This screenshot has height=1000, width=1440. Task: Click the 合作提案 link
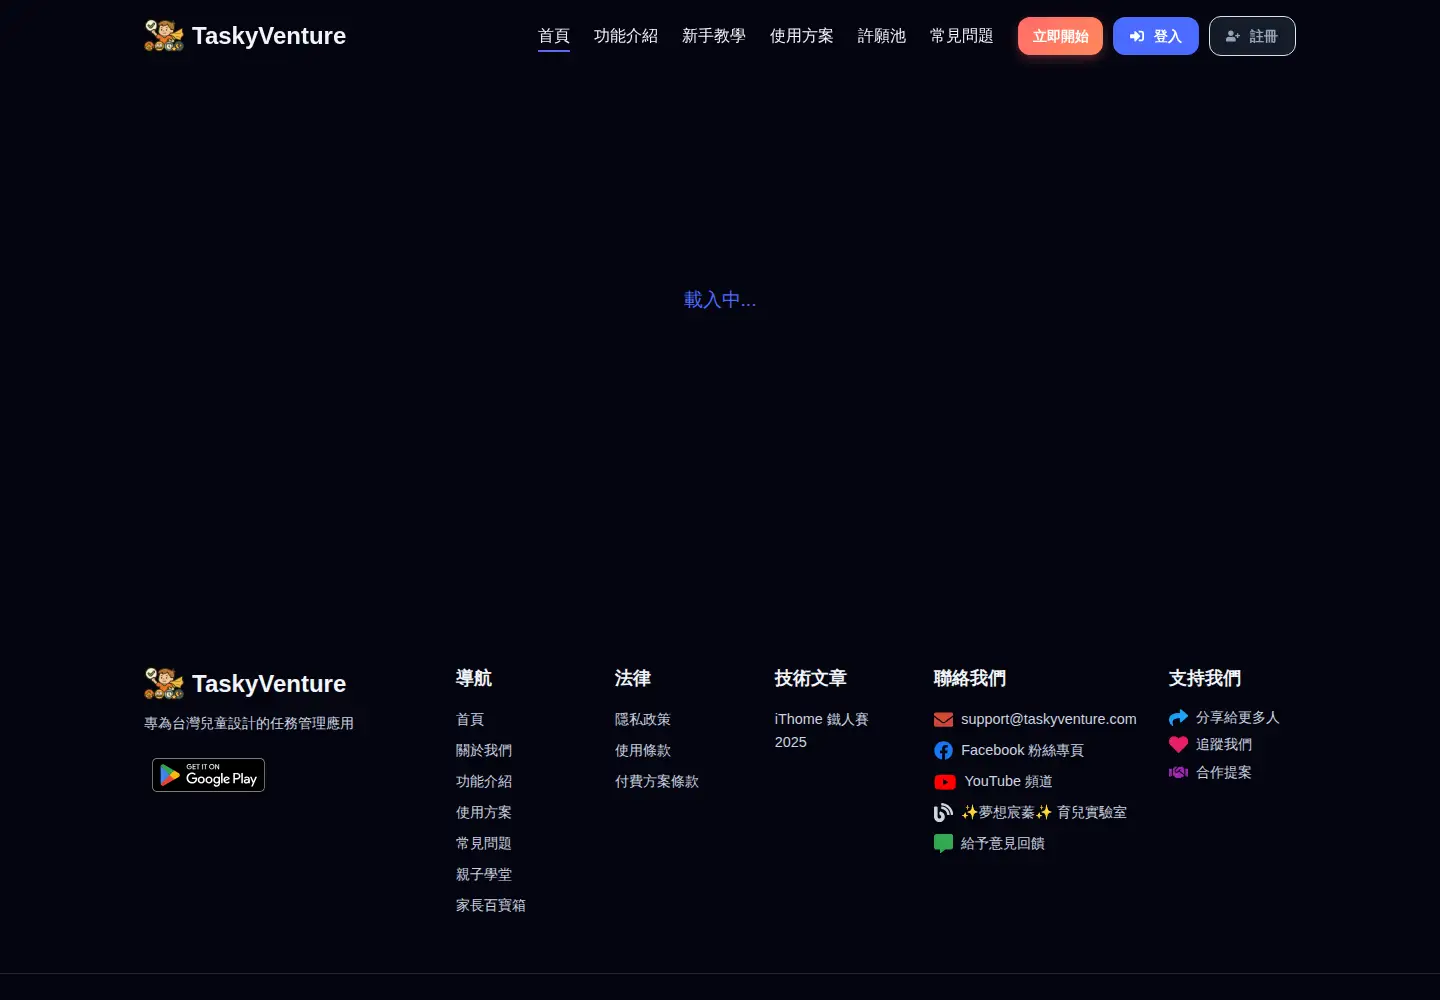tap(1224, 773)
